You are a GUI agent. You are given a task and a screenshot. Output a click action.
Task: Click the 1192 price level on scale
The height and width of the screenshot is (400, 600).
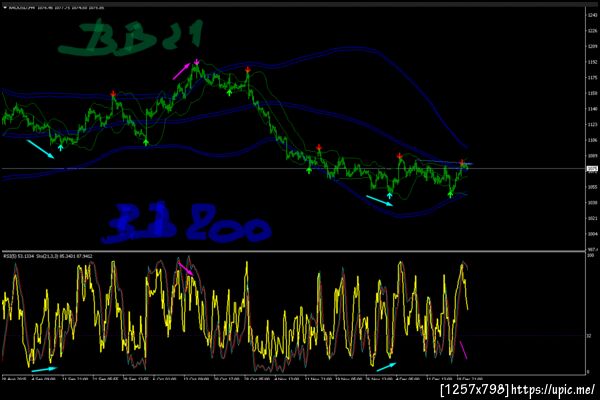click(x=592, y=62)
